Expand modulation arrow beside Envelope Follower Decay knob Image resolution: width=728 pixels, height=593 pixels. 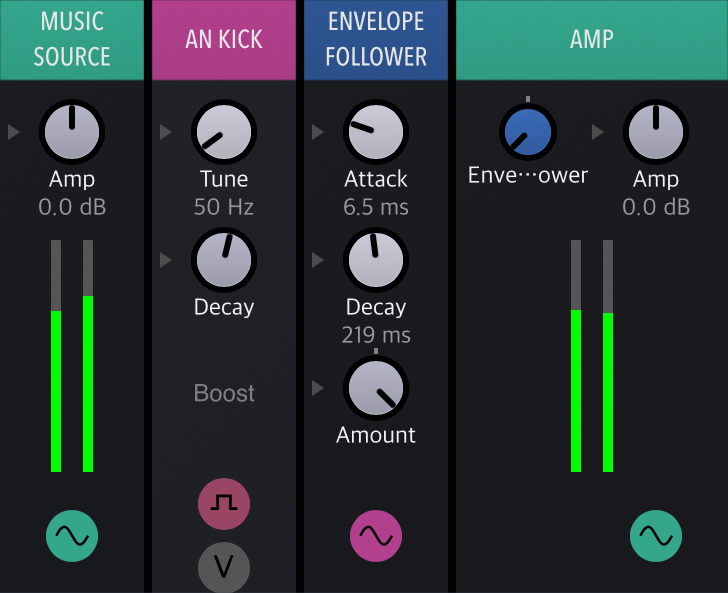[318, 260]
